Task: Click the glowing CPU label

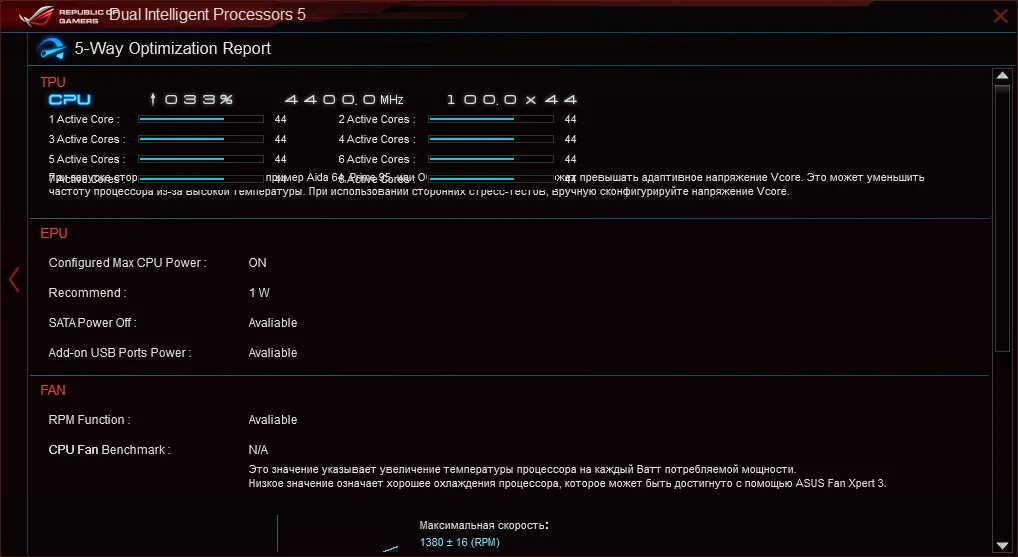Action: pyautogui.click(x=70, y=99)
